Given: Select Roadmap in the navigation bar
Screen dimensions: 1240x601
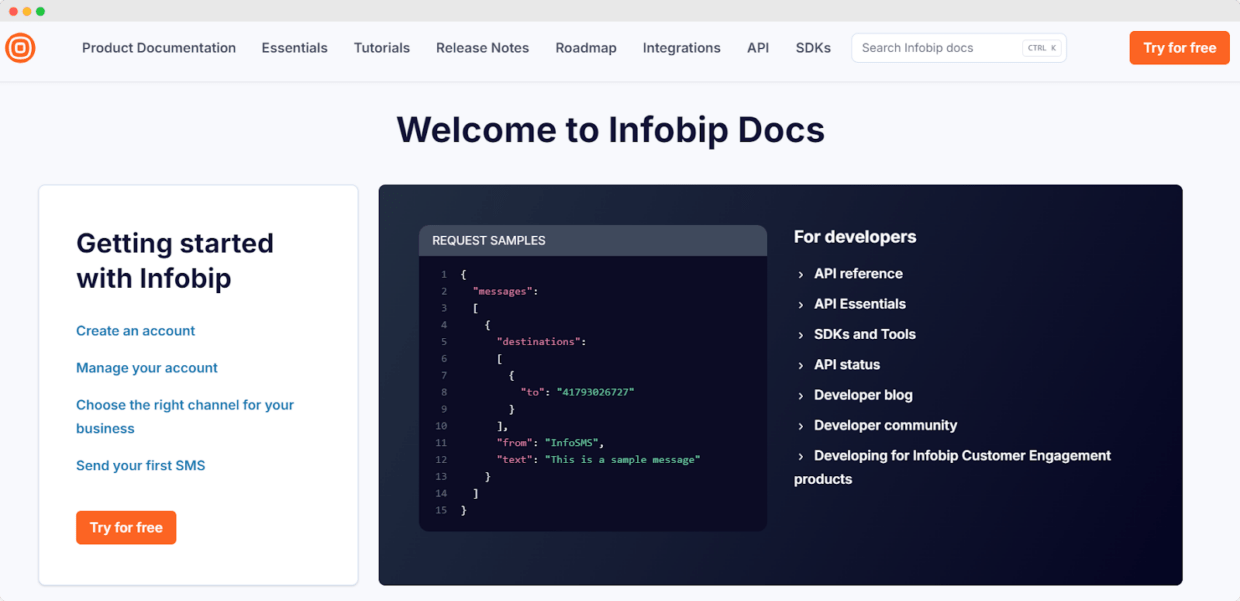Looking at the screenshot, I should 585,48.
